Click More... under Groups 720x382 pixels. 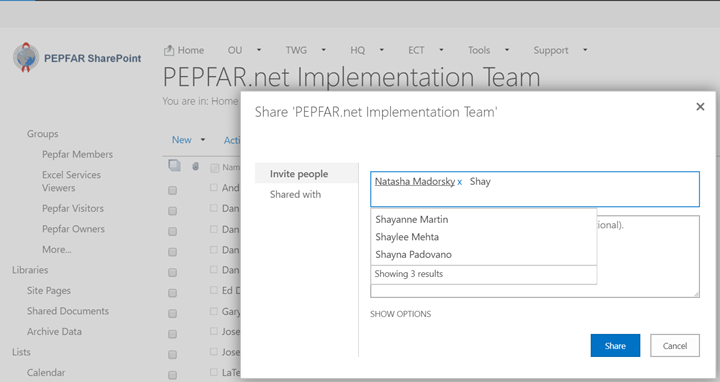click(x=56, y=249)
